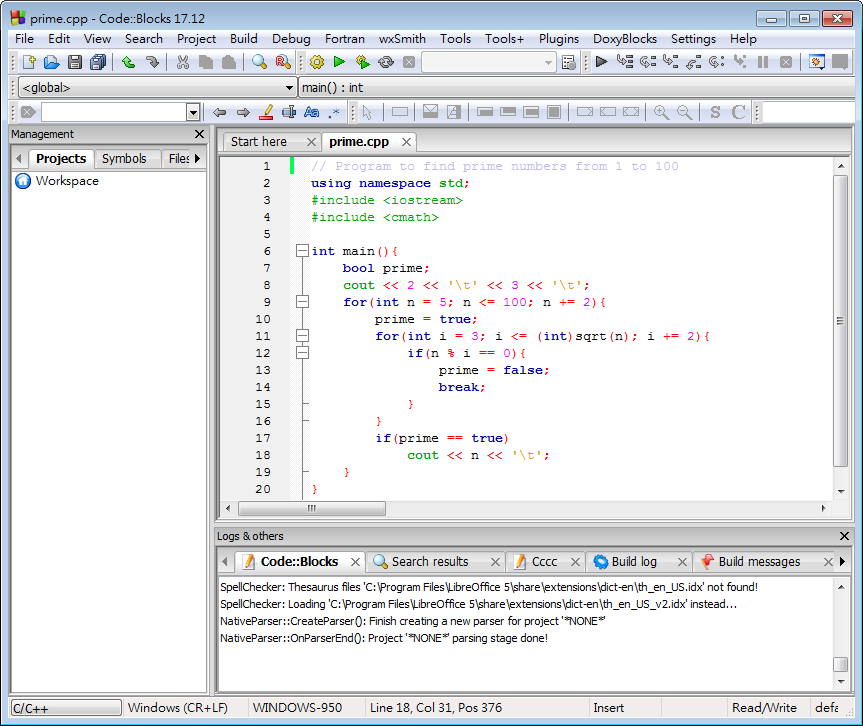The image size is (863, 726).
Task: Start debugger with Debug/Continue arrow
Action: [601, 62]
